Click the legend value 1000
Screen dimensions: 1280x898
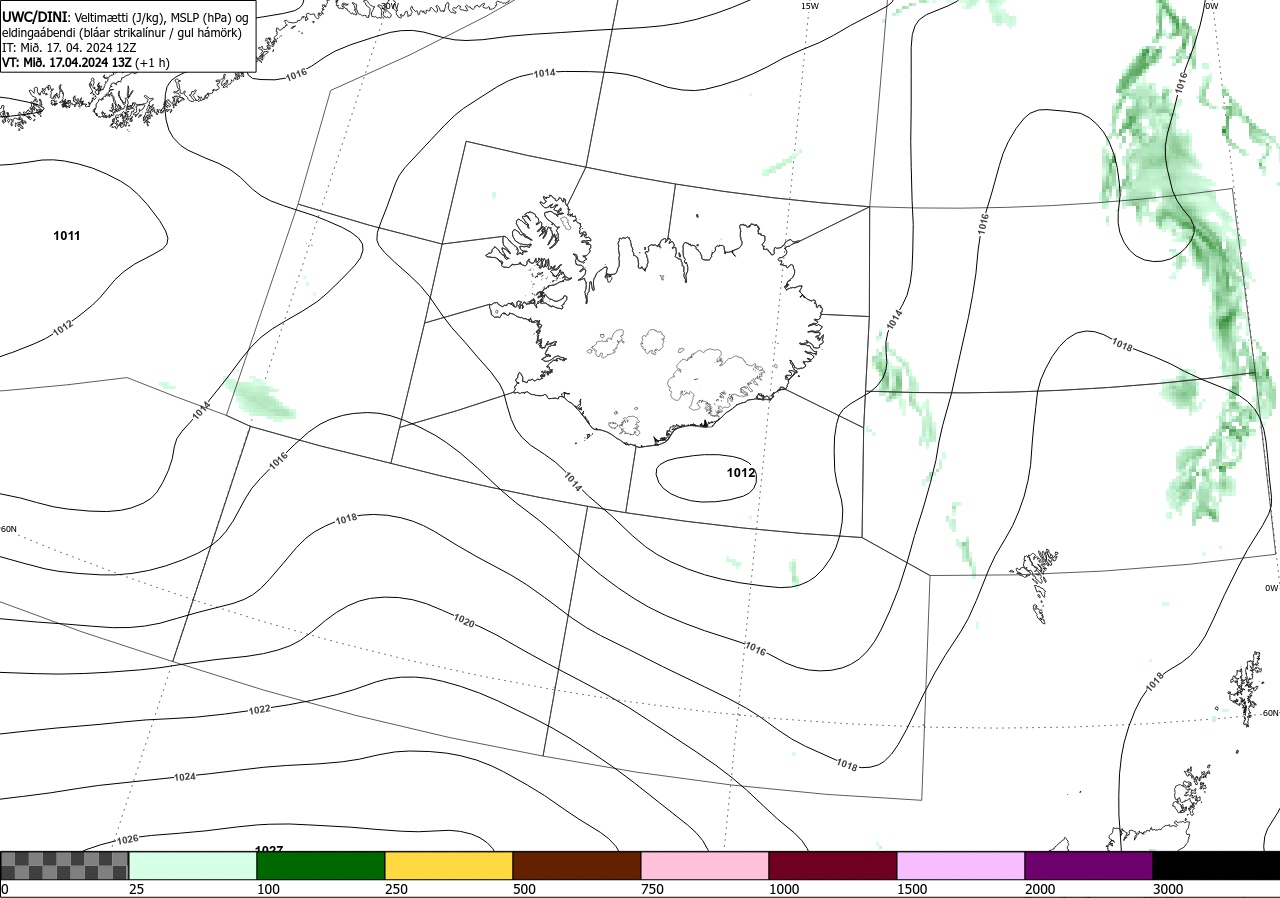784,889
